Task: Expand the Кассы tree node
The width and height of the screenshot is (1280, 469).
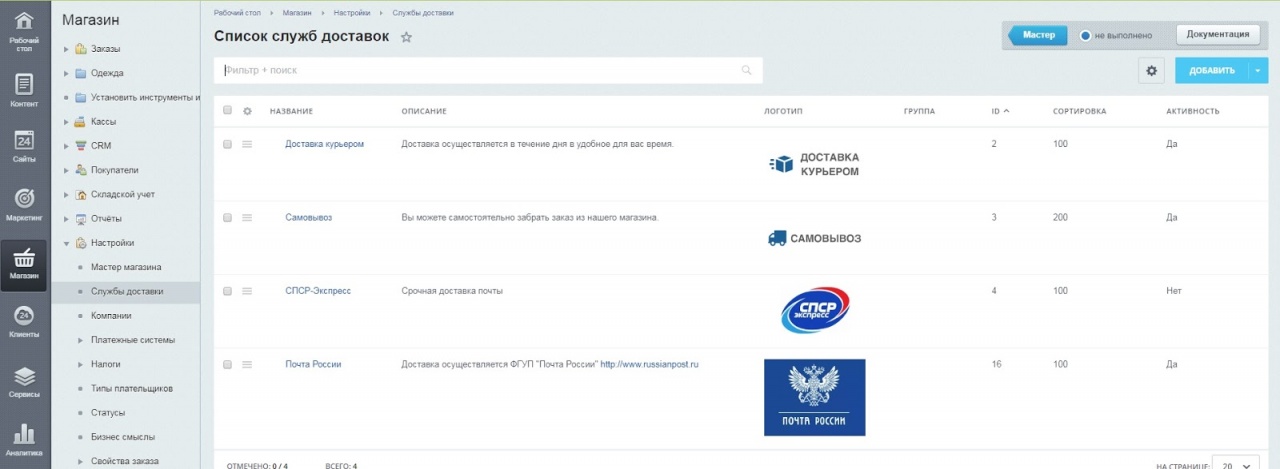Action: click(x=66, y=122)
